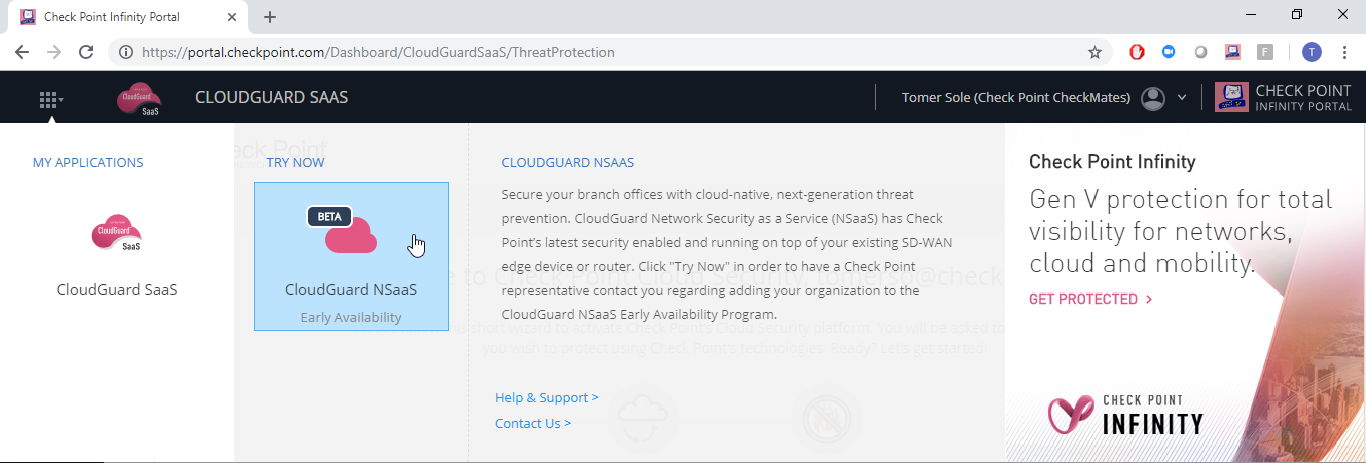The width and height of the screenshot is (1366, 463).
Task: Click the CLOUDGUARD NSAAS heading
Action: coord(568,162)
